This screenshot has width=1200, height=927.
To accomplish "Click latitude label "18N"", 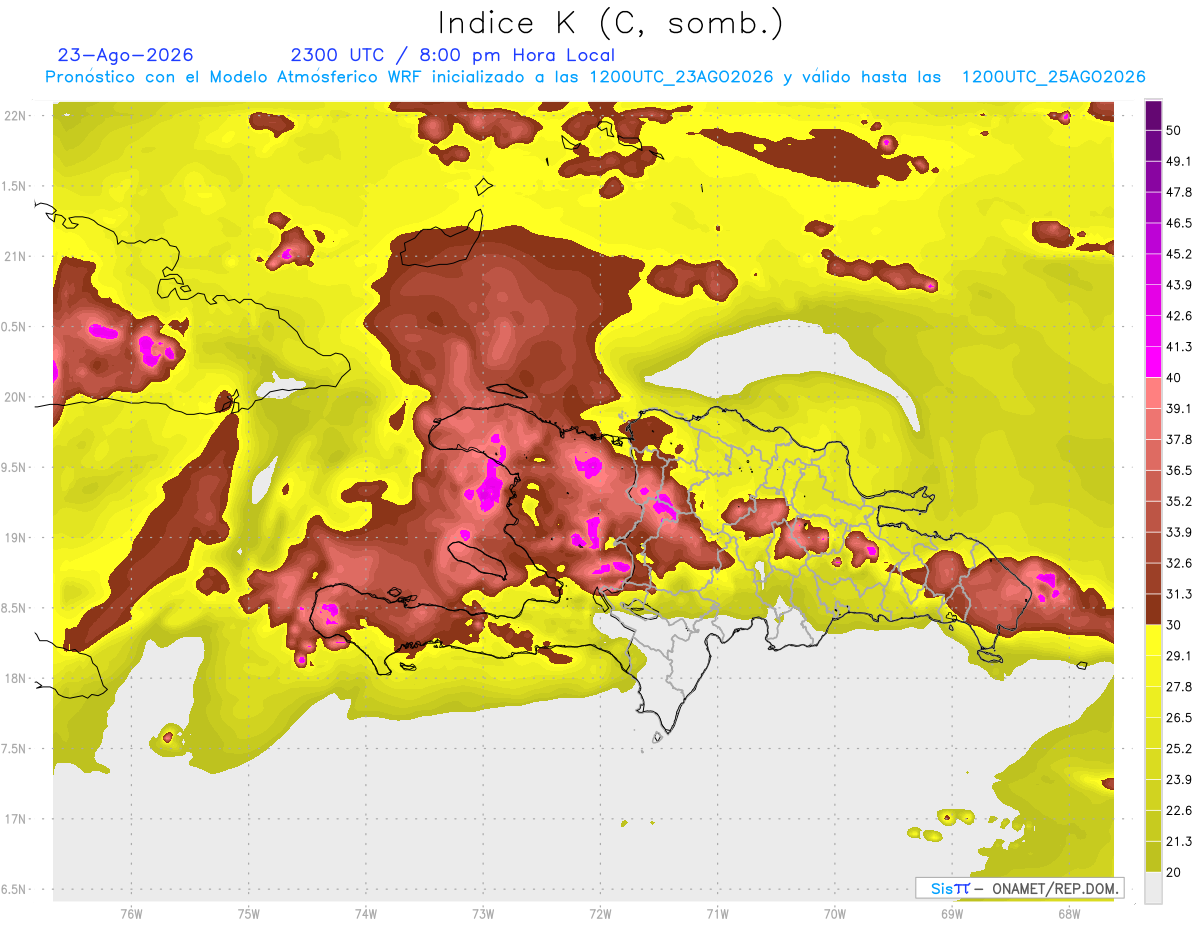I will point(17,678).
